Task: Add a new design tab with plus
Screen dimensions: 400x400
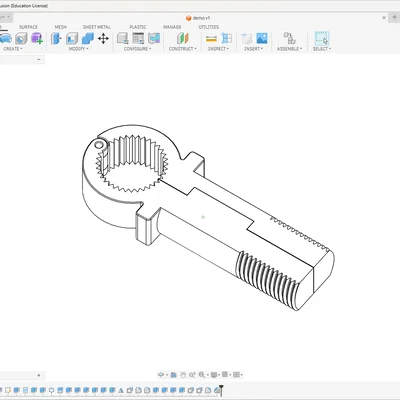Action: 394,17
